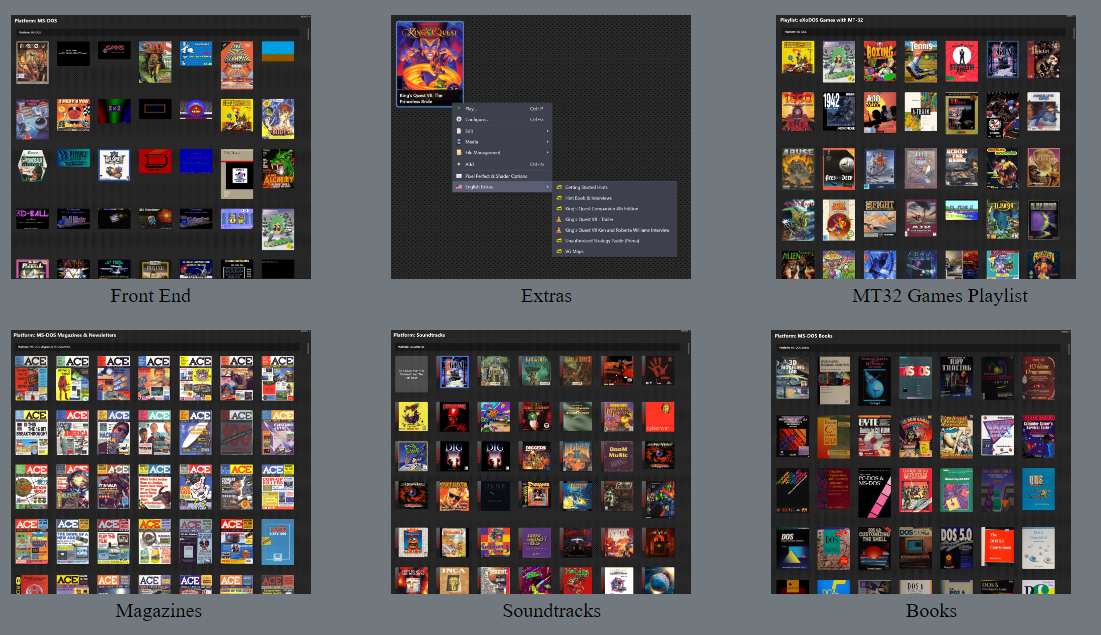1101x635 pixels.
Task: Open the Front End screenshot caption
Action: [x=150, y=296]
